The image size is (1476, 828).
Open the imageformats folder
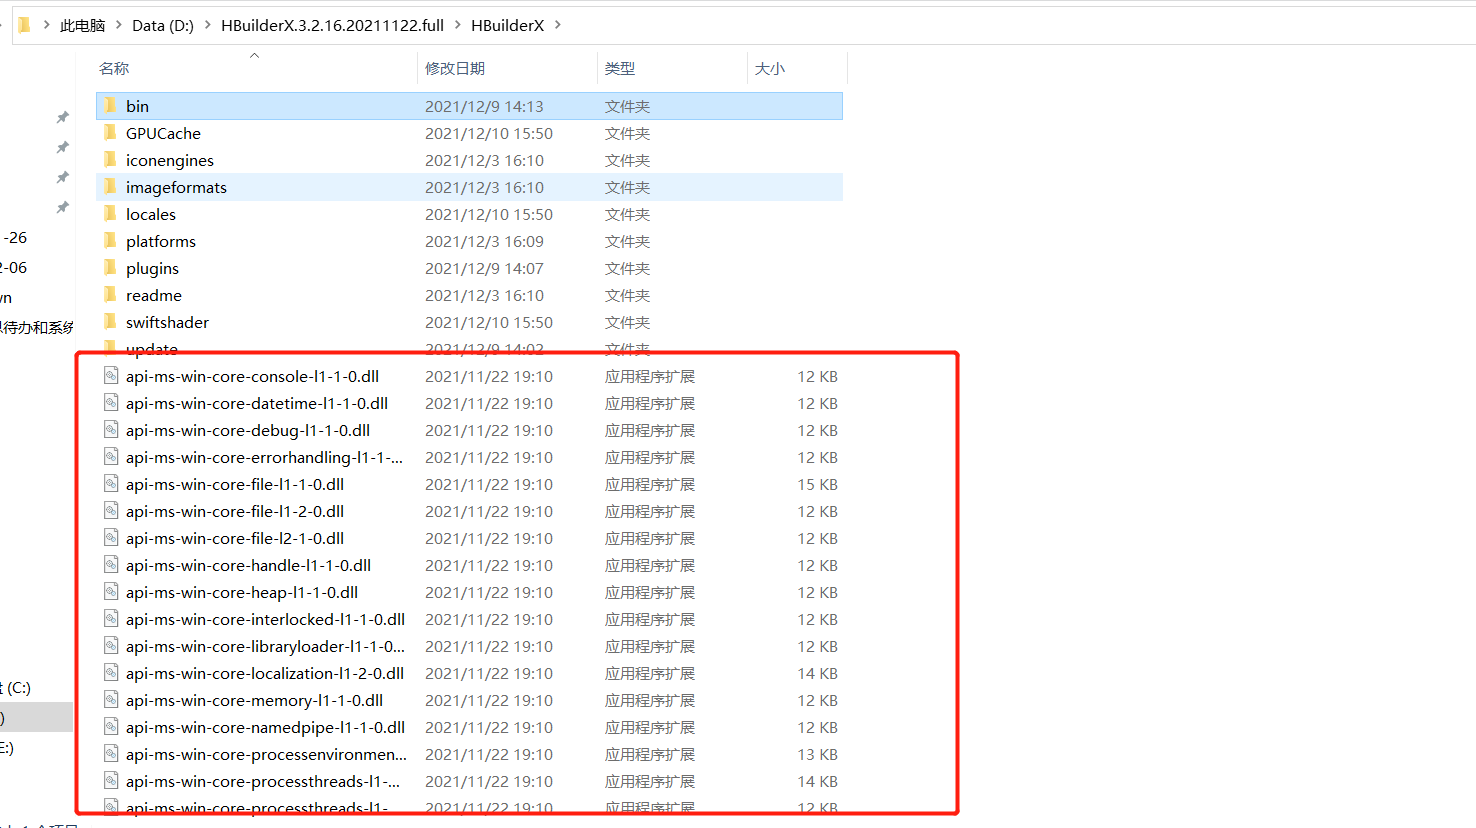click(x=176, y=186)
